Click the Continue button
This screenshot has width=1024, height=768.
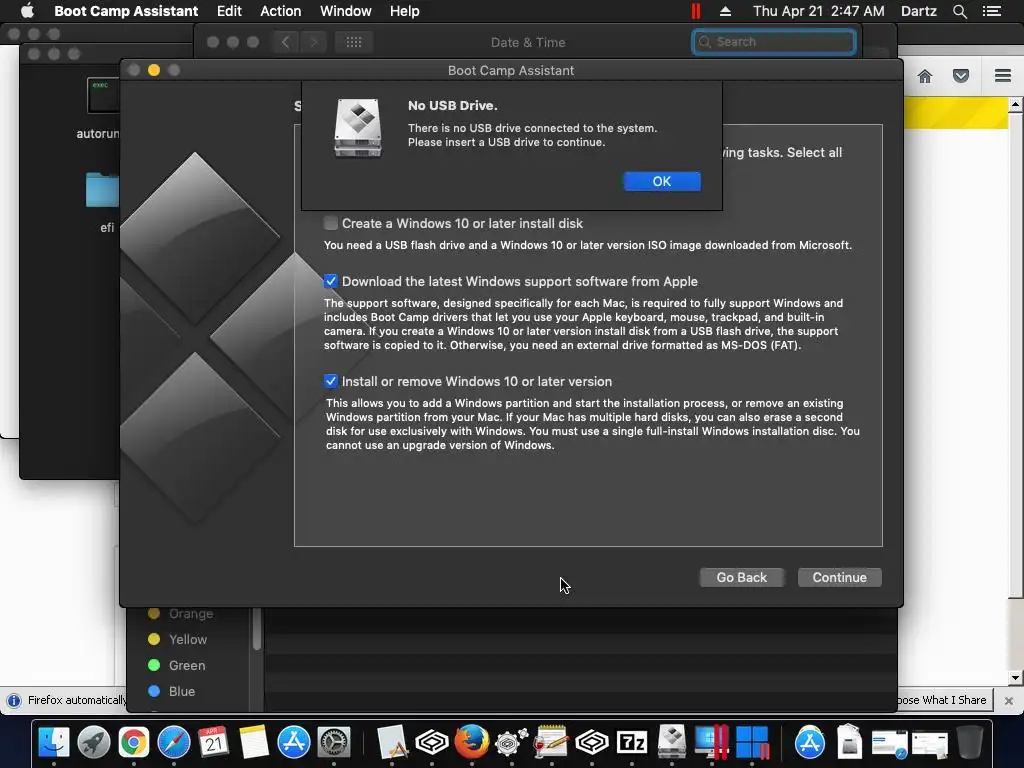[x=839, y=577]
